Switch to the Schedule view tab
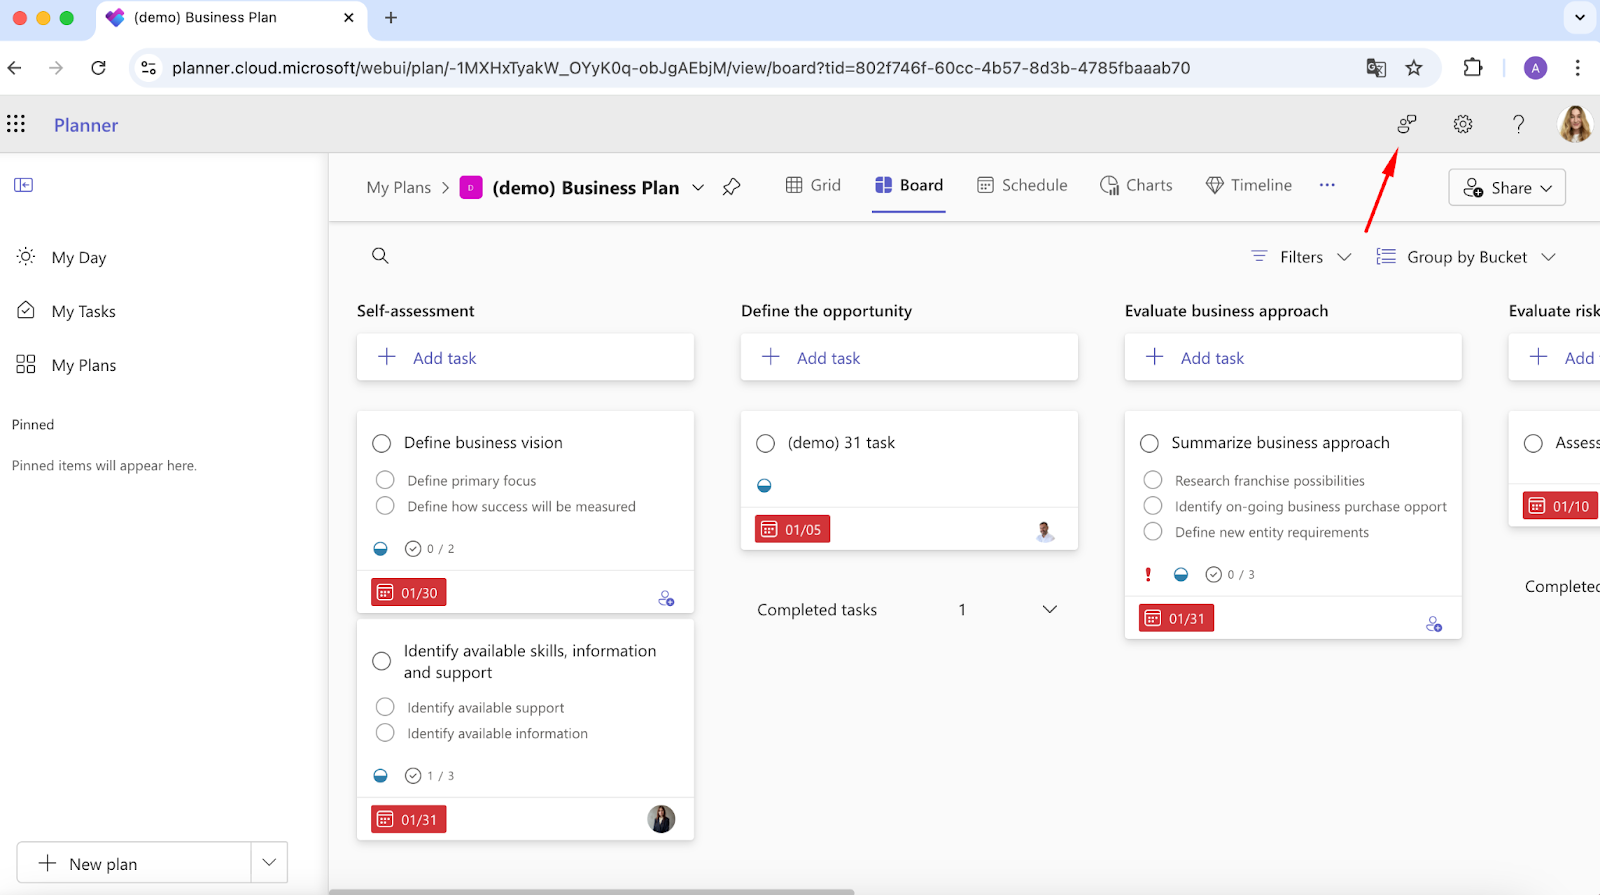Viewport: 1600px width, 895px height. (x=1022, y=185)
